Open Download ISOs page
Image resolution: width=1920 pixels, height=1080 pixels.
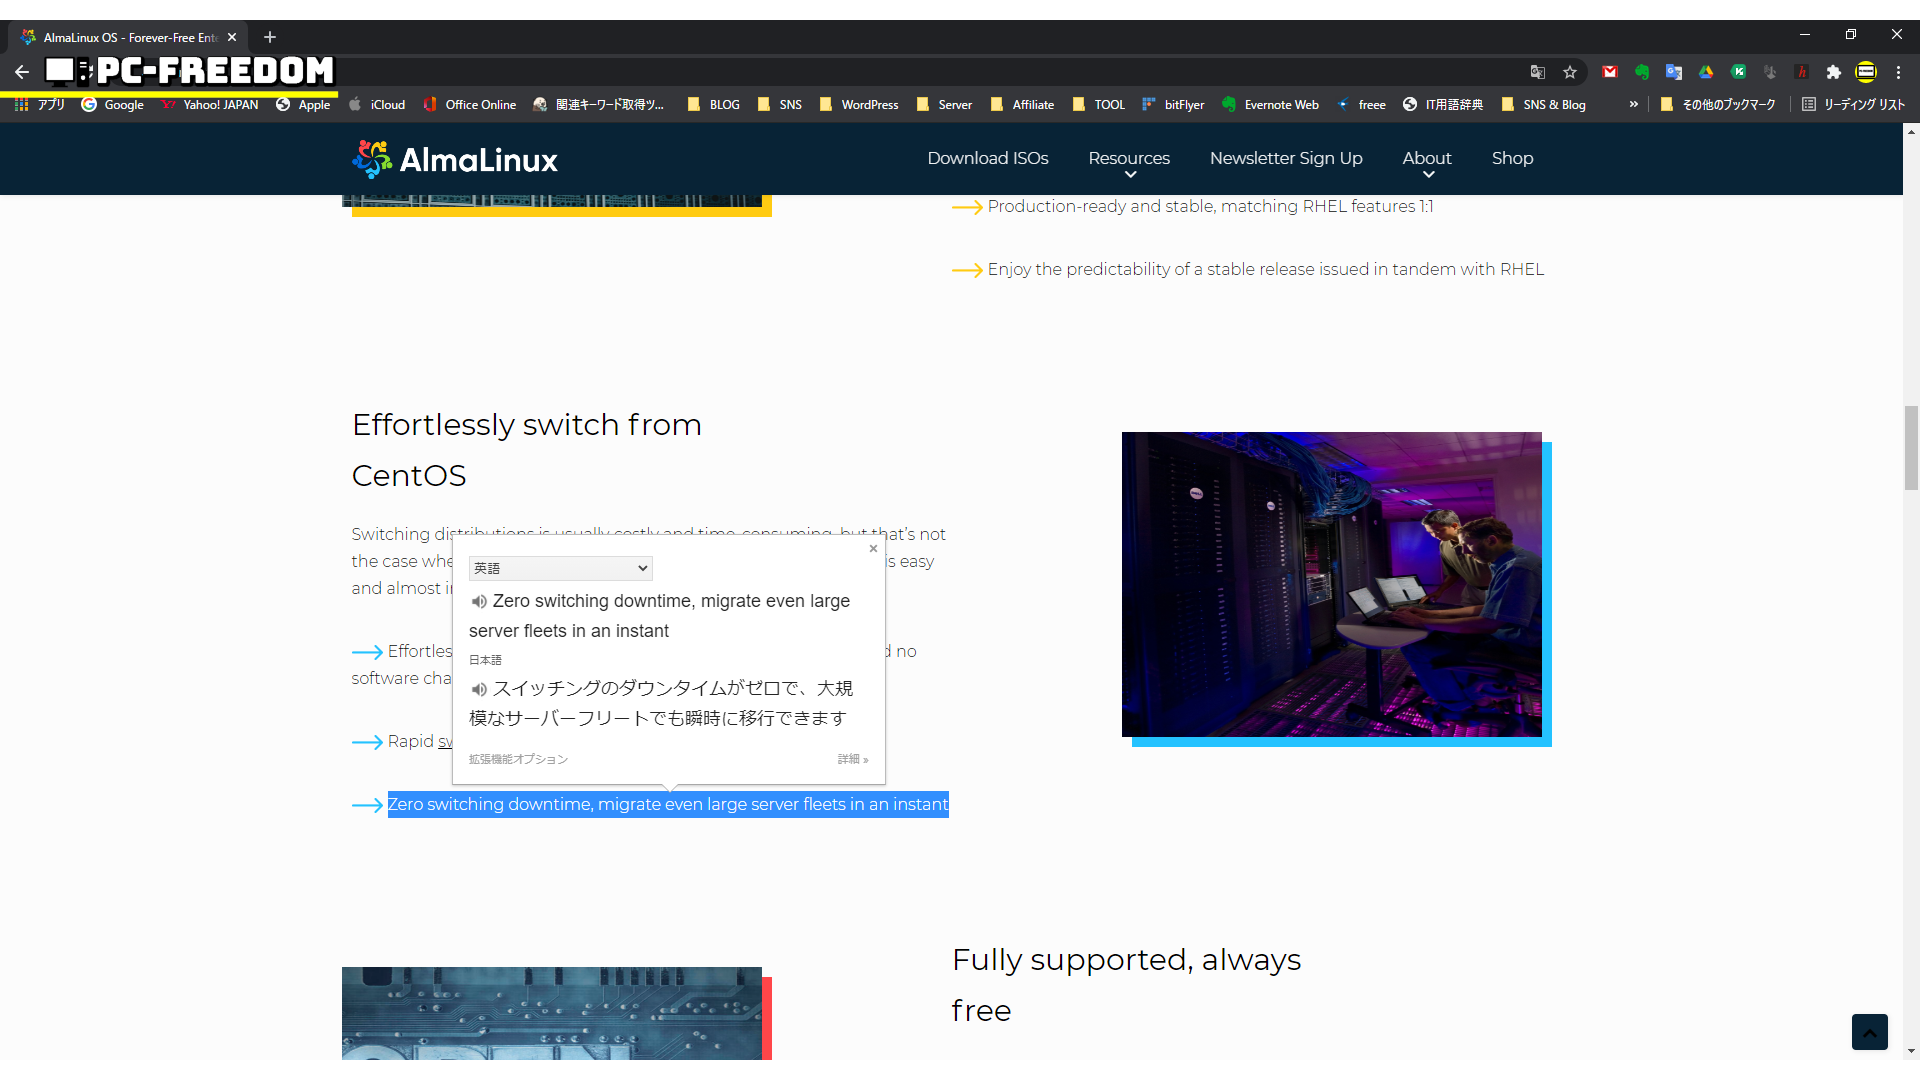click(x=987, y=158)
